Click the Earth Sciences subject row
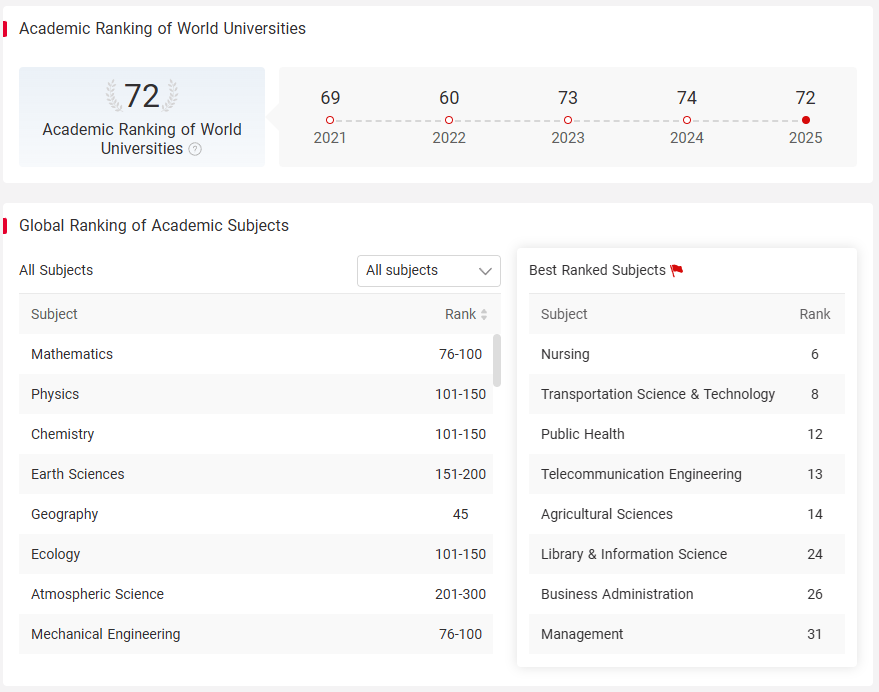 (256, 474)
